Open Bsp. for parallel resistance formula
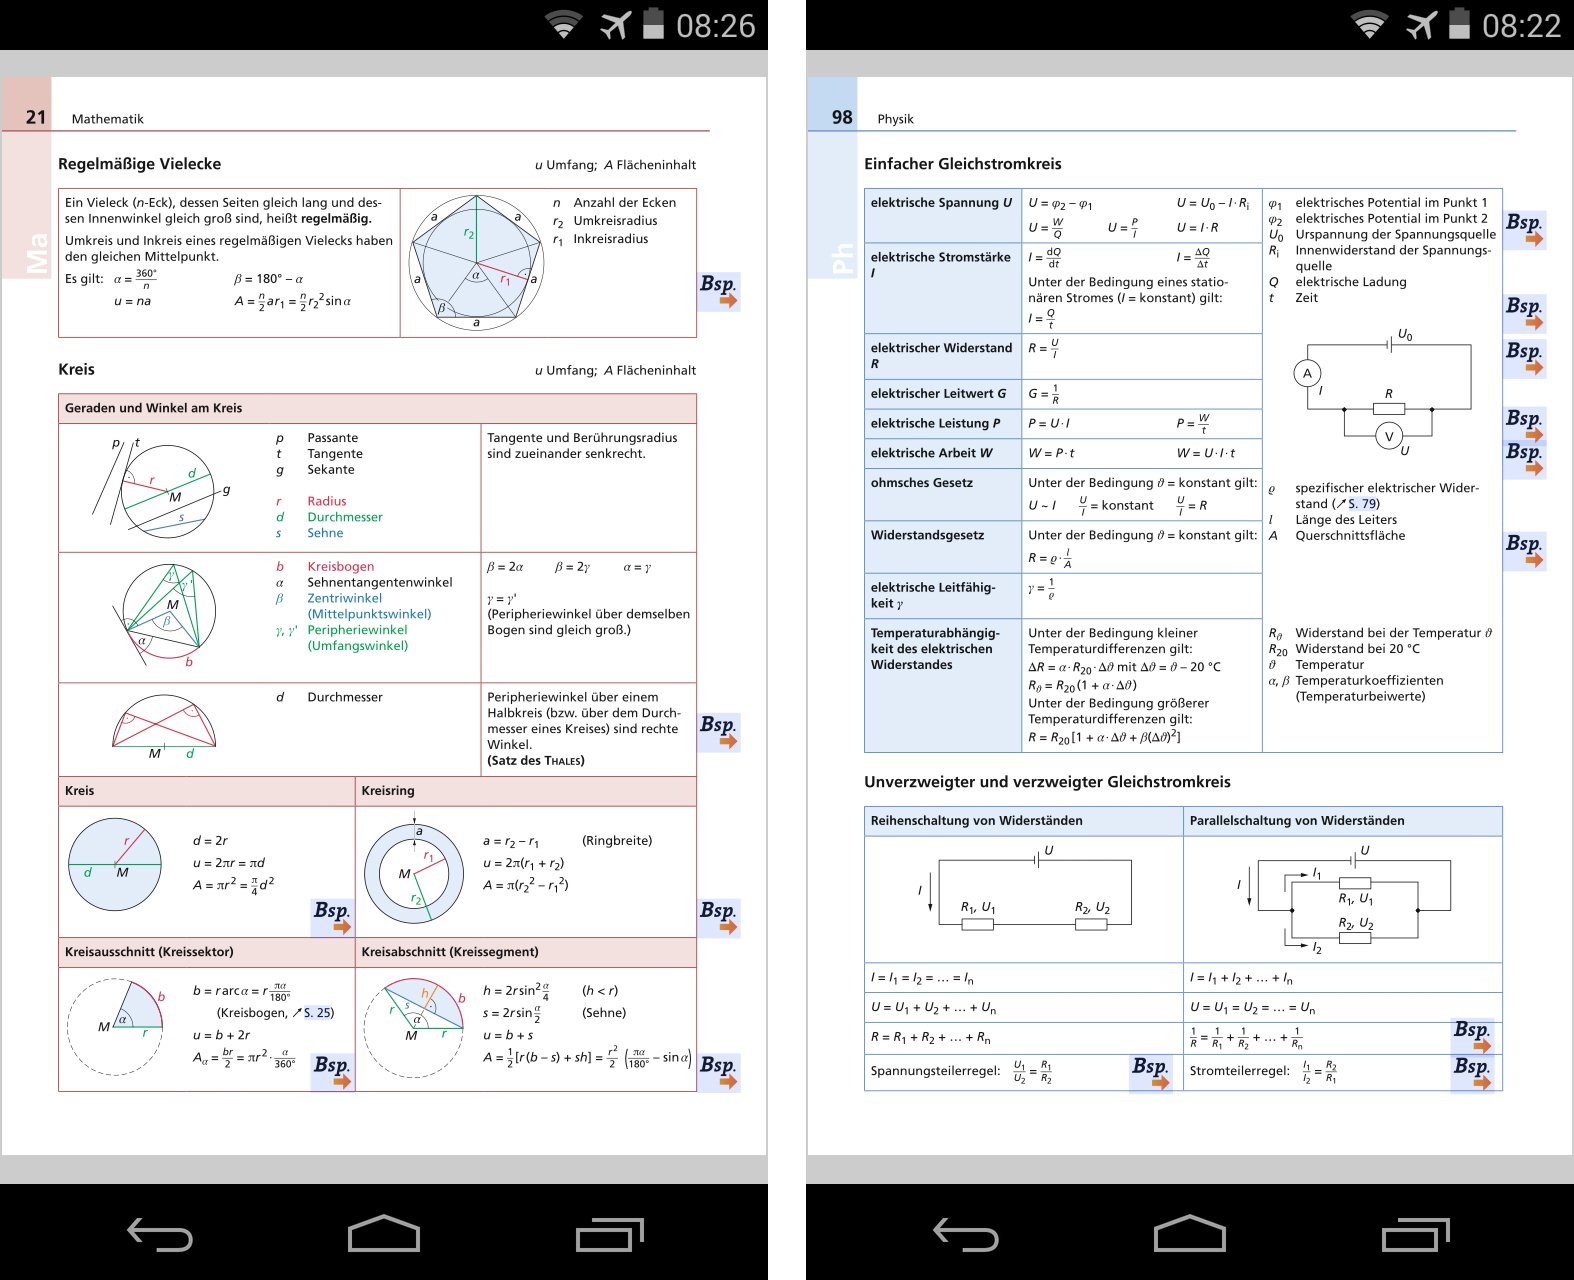The height and width of the screenshot is (1280, 1574). [1472, 1035]
